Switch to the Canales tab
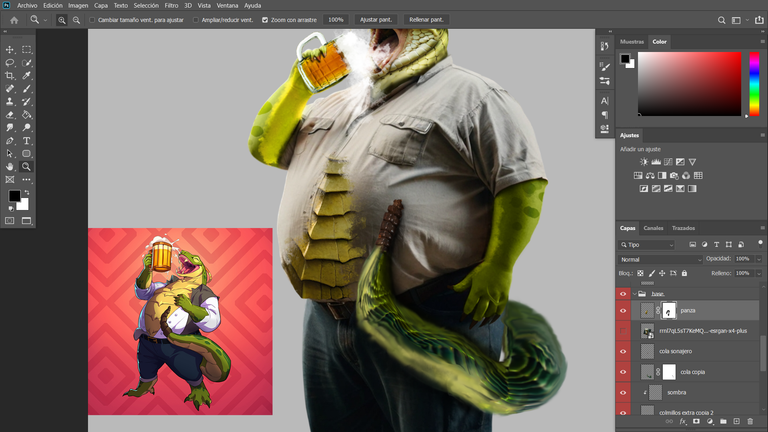This screenshot has width=768, height=432. point(653,228)
